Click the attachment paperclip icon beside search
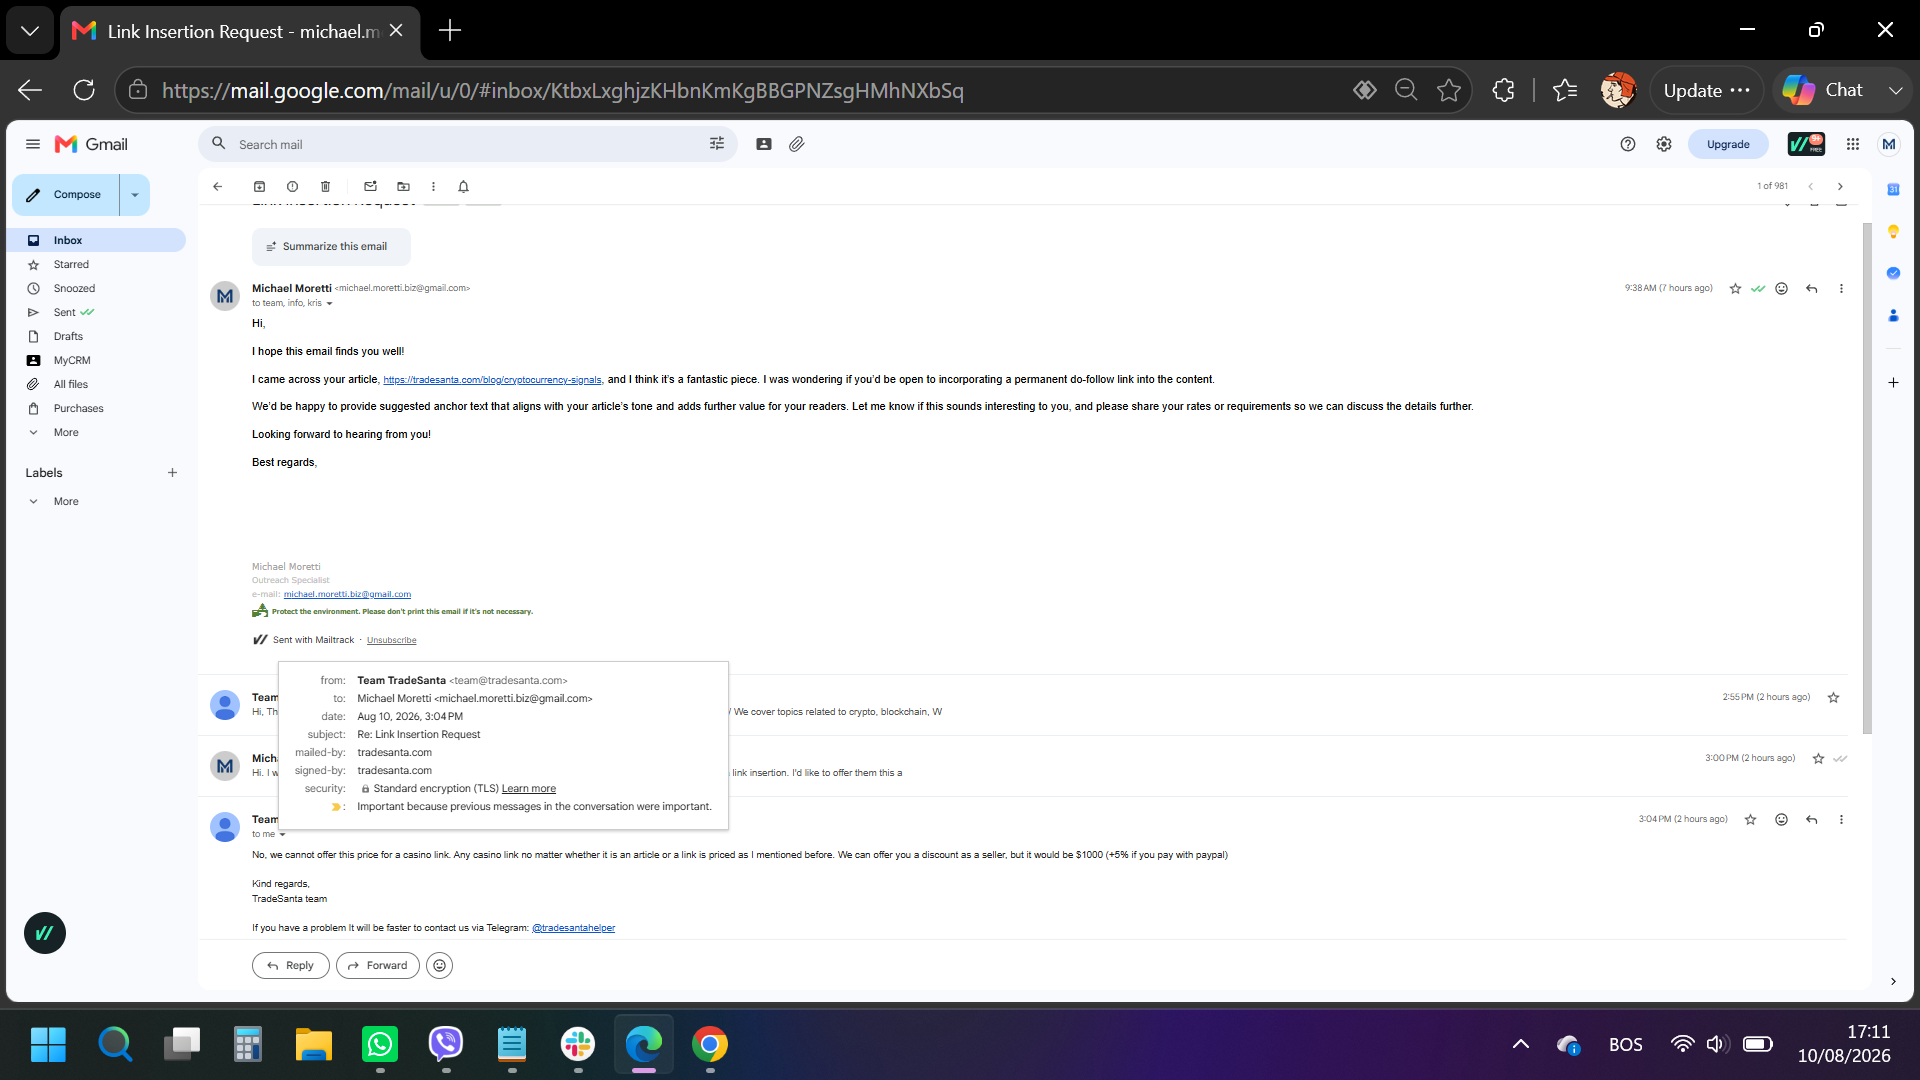The width and height of the screenshot is (1920, 1080). [x=796, y=144]
